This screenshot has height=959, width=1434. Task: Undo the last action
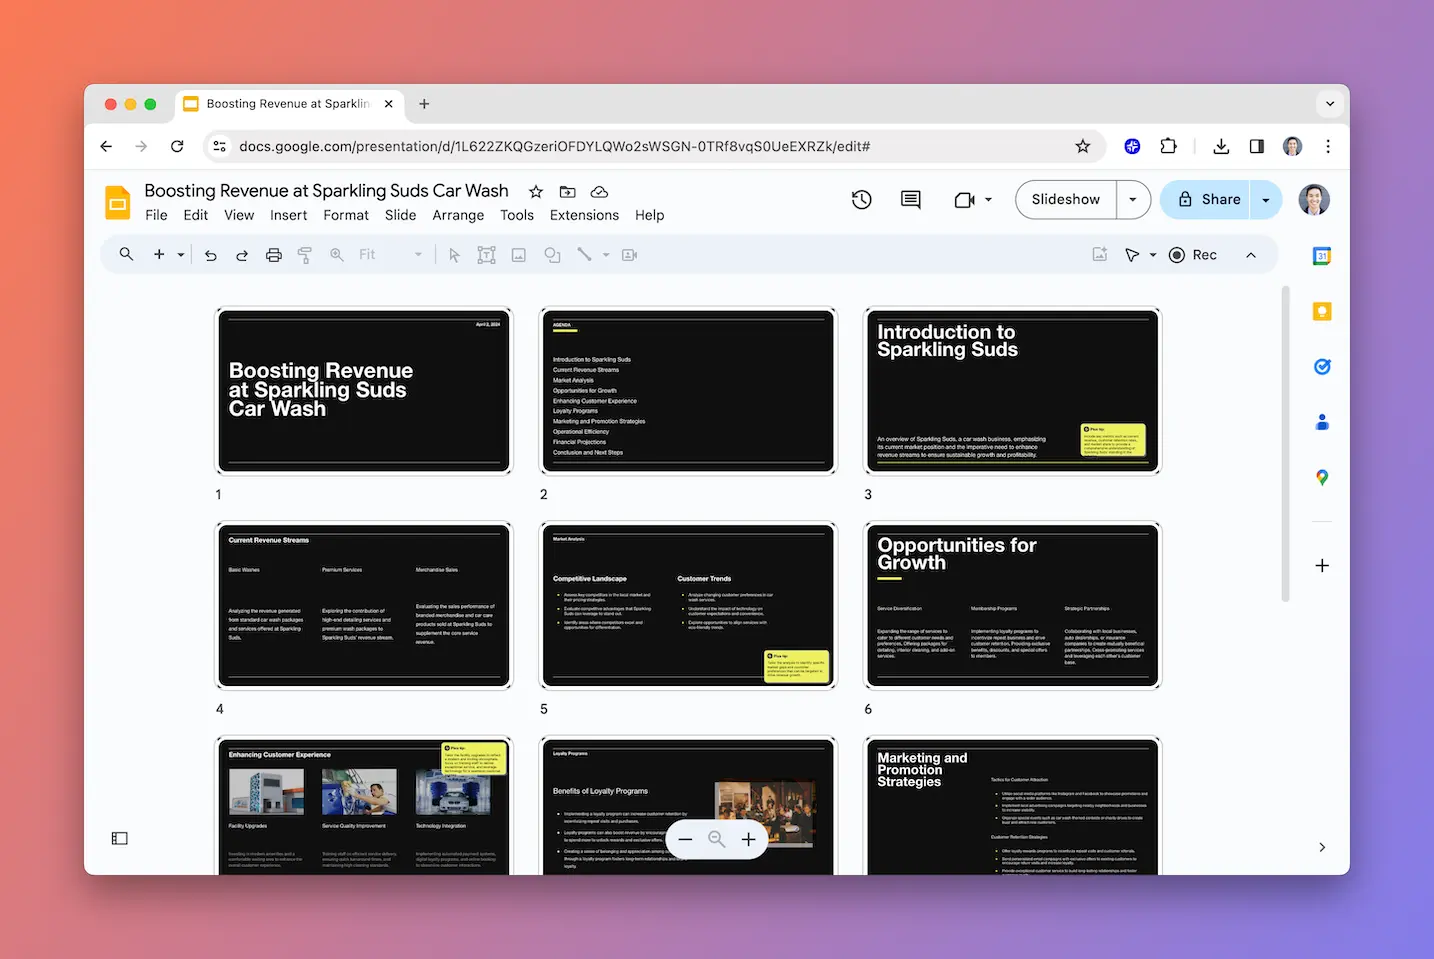[x=211, y=255]
